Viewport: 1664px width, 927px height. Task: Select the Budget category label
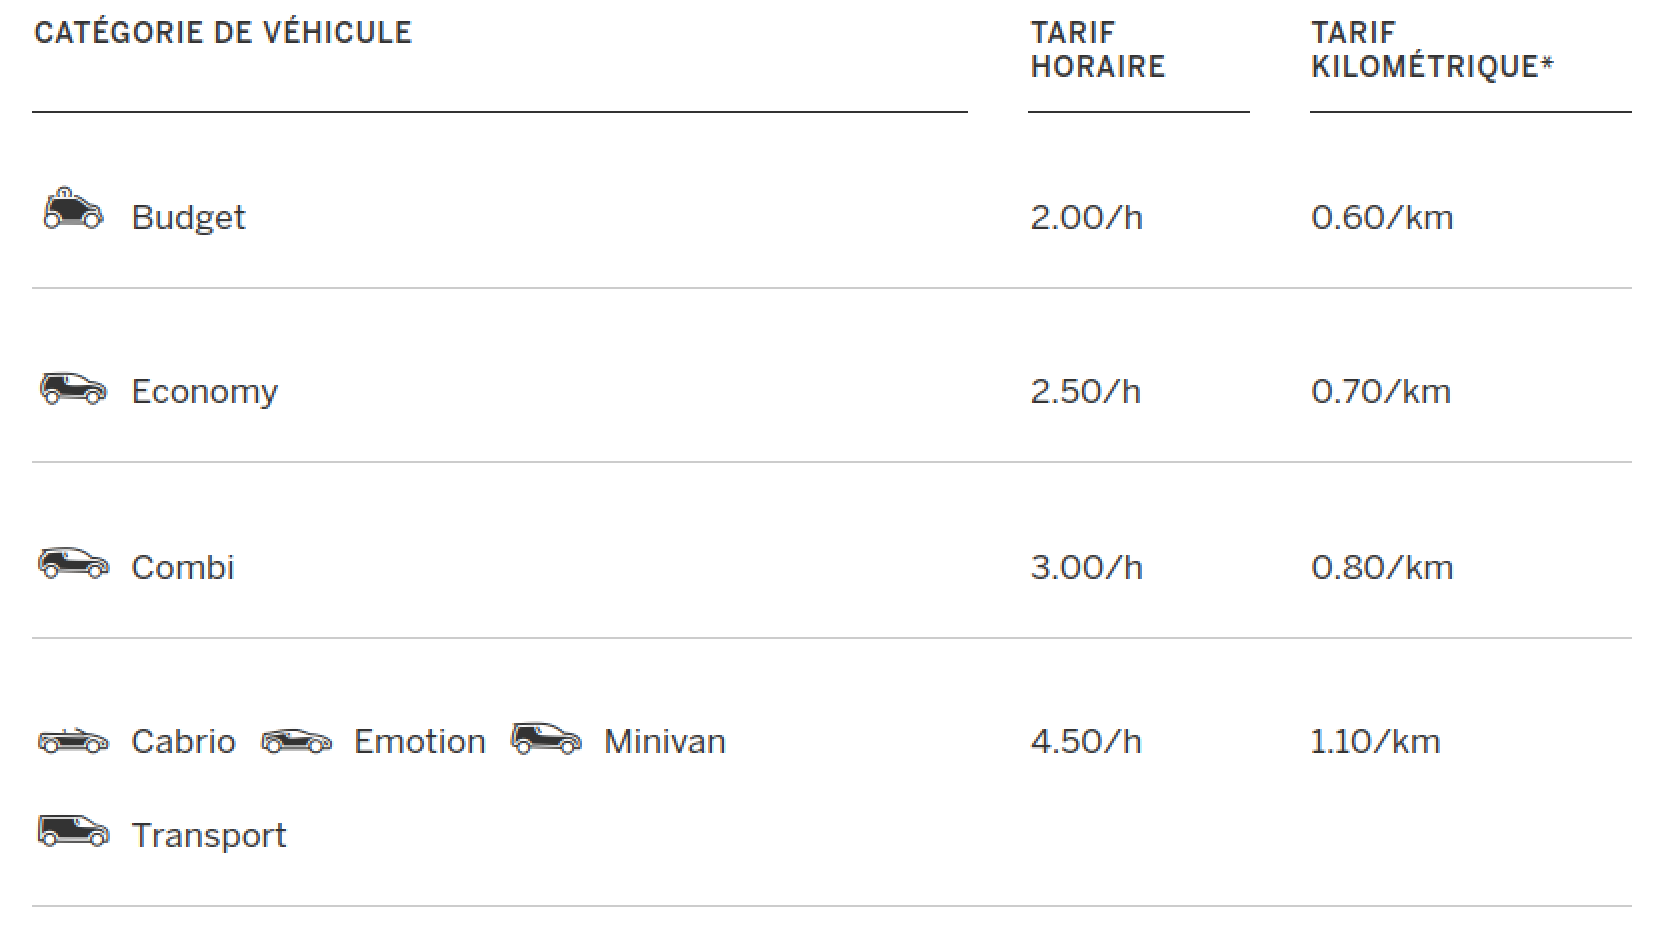[x=188, y=218]
